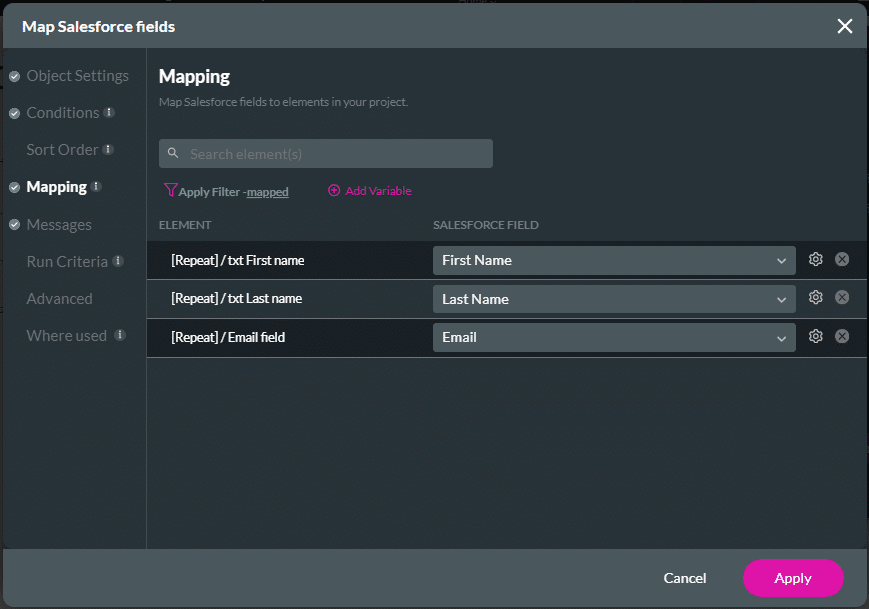The width and height of the screenshot is (869, 609).
Task: Remove the Email field mapping
Action: point(842,337)
